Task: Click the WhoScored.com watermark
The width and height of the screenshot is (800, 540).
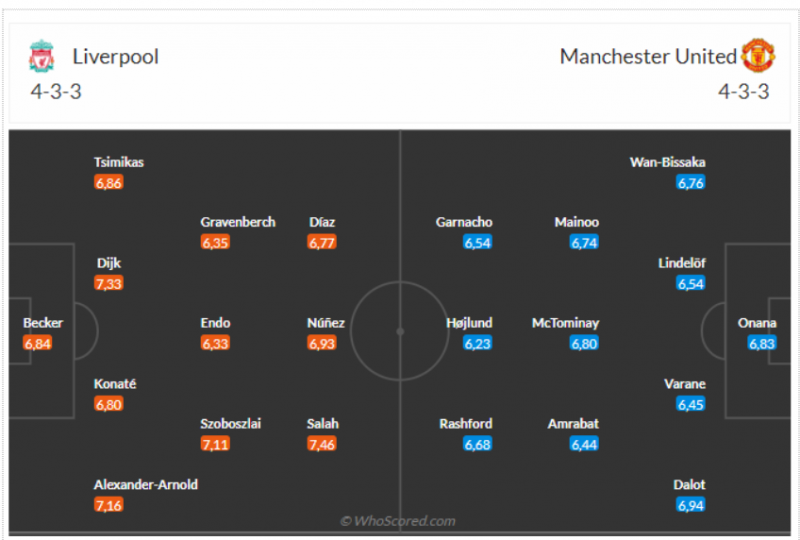Action: (398, 521)
